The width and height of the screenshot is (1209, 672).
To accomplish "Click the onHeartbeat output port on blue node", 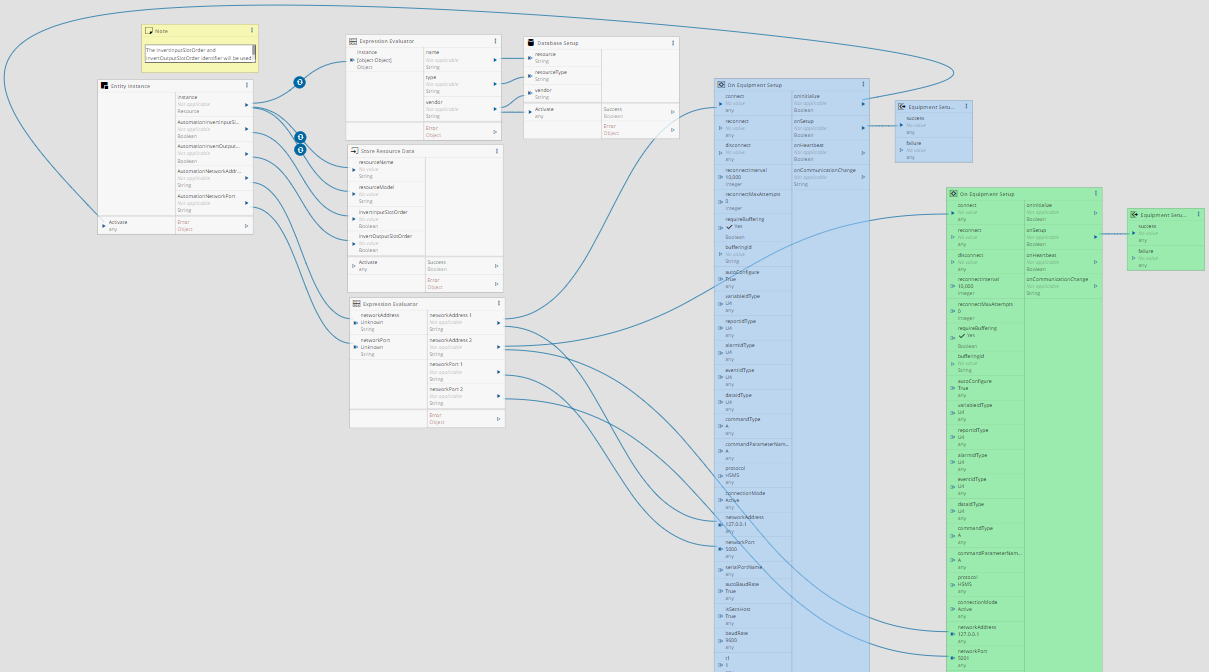I will pos(863,153).
